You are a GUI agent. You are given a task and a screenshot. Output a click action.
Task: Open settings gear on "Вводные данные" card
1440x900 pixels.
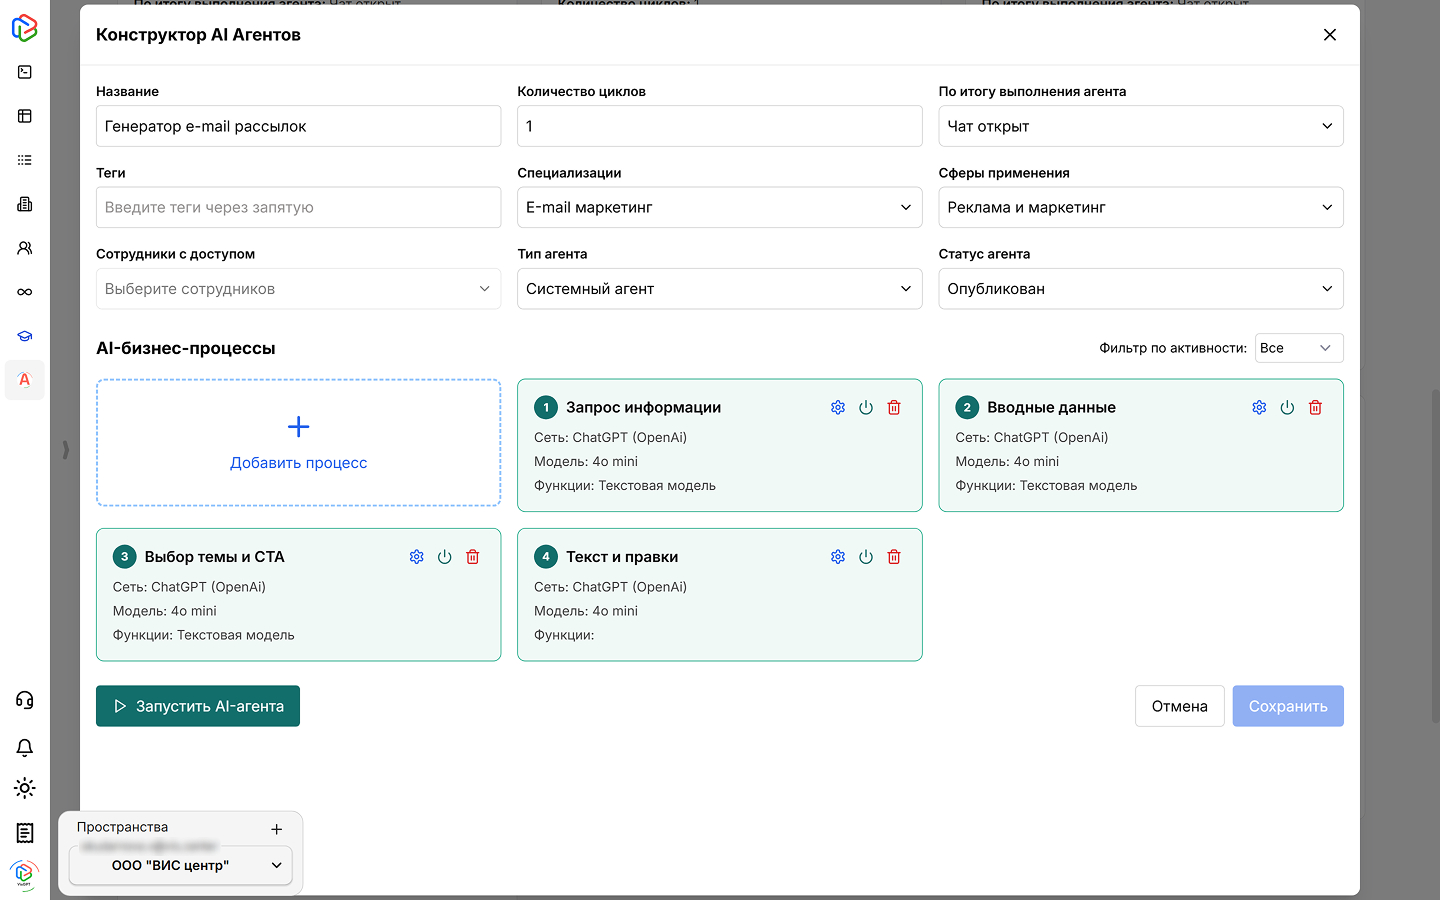(x=1259, y=407)
